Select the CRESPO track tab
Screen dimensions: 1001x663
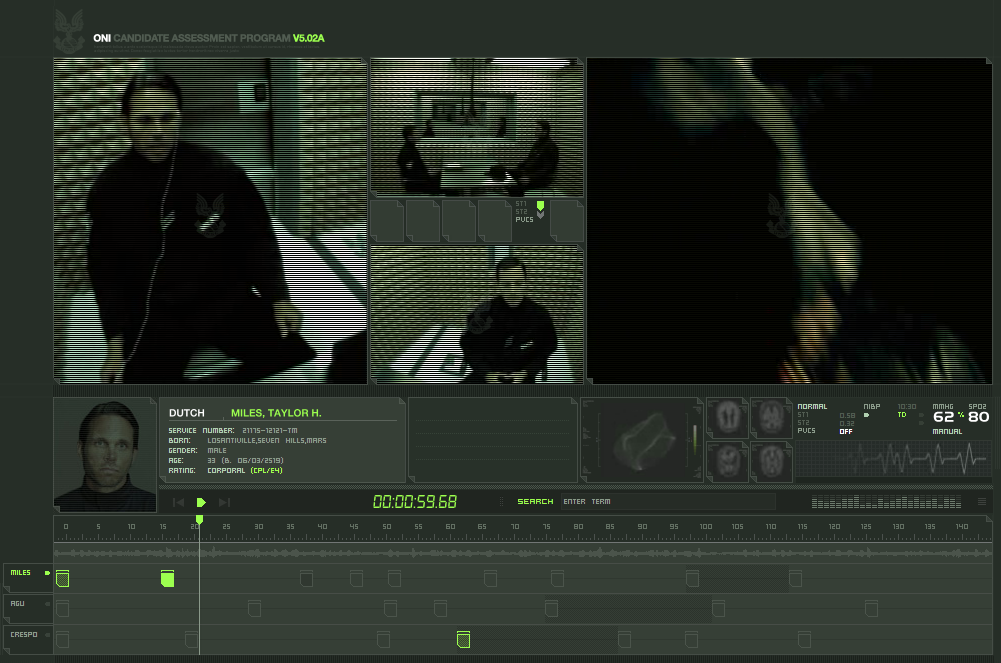(x=24, y=635)
